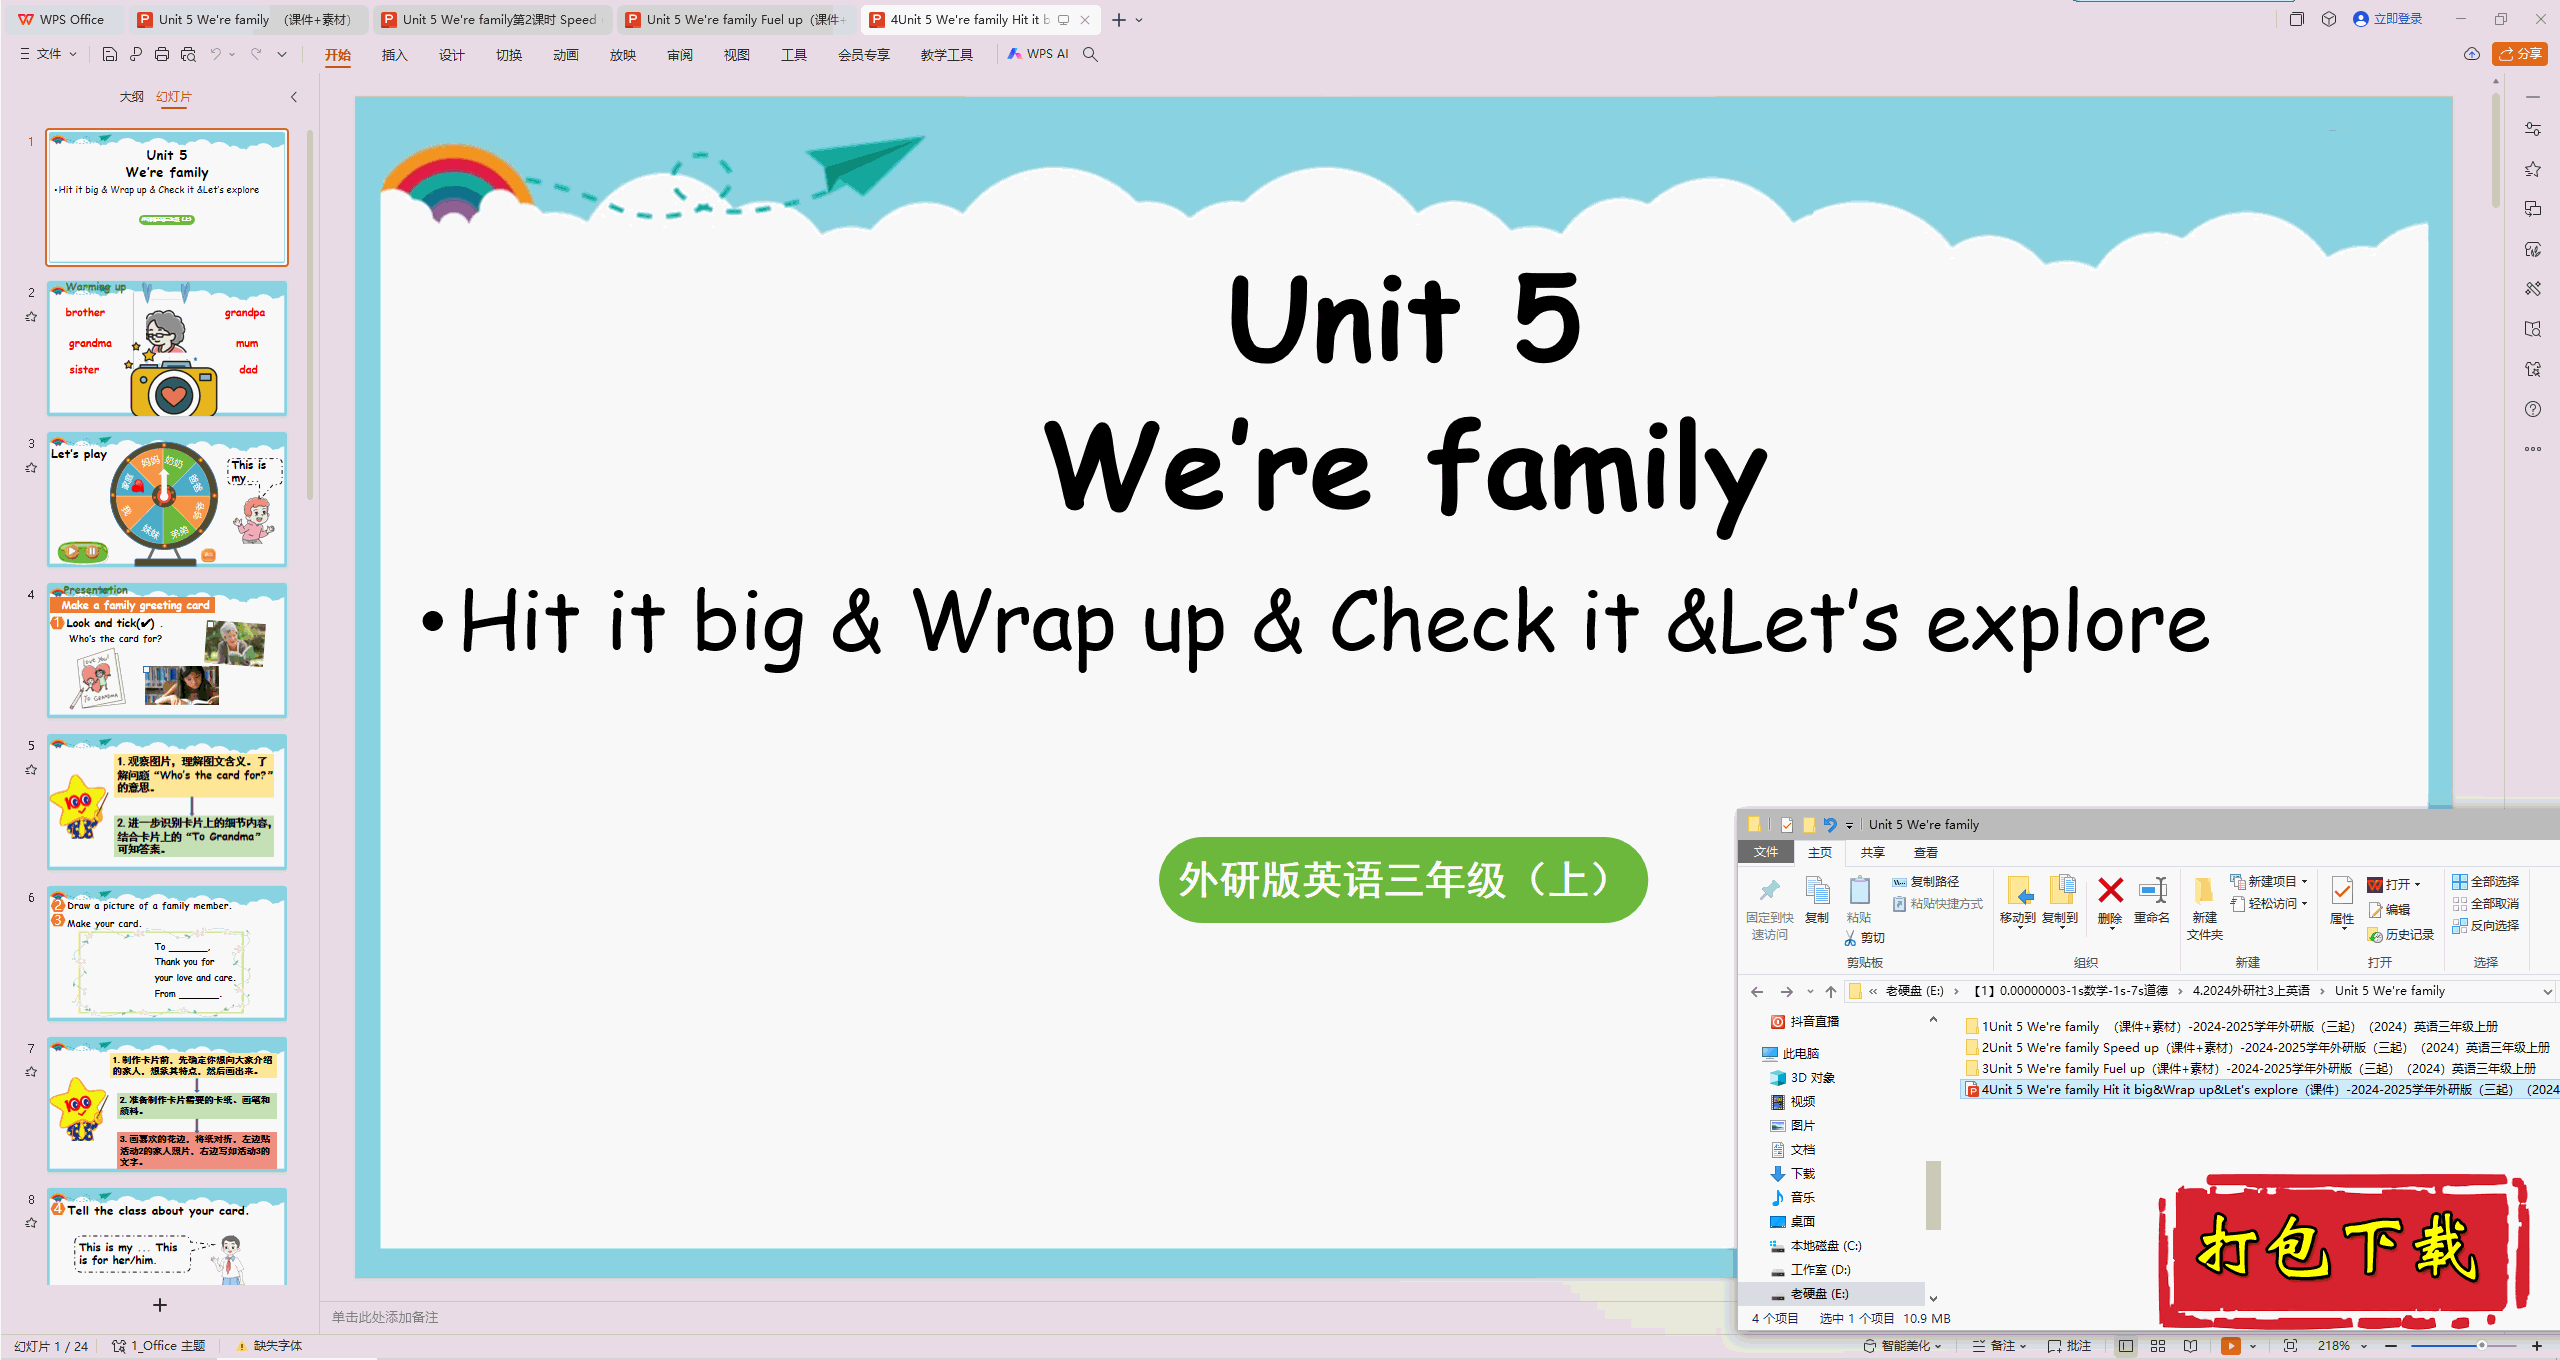The width and height of the screenshot is (2560, 1360).
Task: Collapse the slide panel with chevron
Action: click(294, 97)
